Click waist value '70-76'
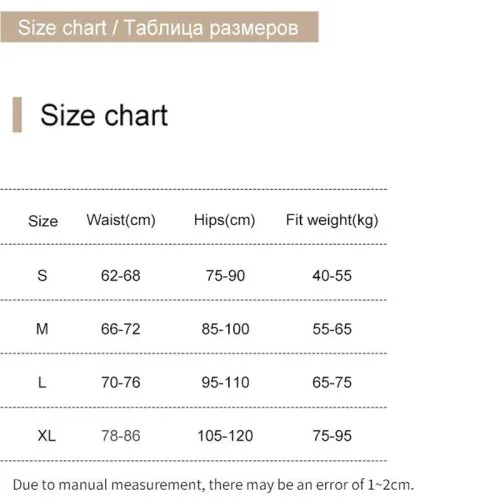 (x=121, y=382)
